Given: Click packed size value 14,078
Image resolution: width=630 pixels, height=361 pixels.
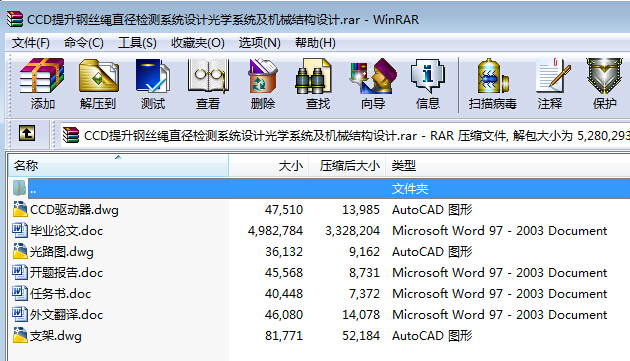Looking at the screenshot, I should [x=361, y=314].
